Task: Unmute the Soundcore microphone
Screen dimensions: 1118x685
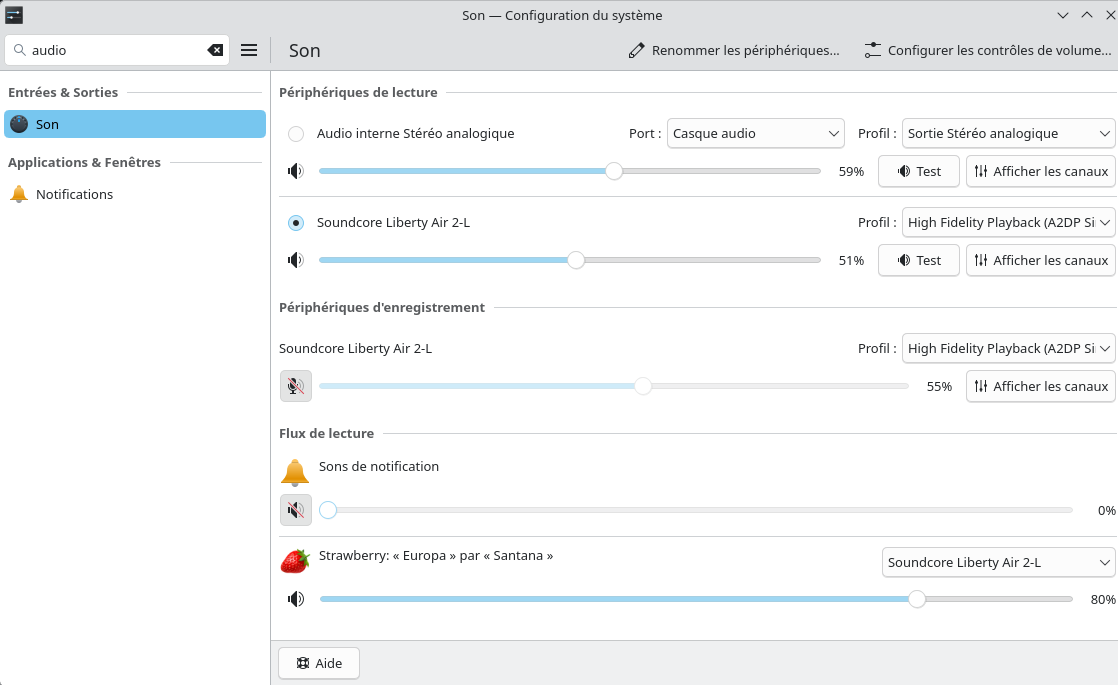Action: coord(295,386)
